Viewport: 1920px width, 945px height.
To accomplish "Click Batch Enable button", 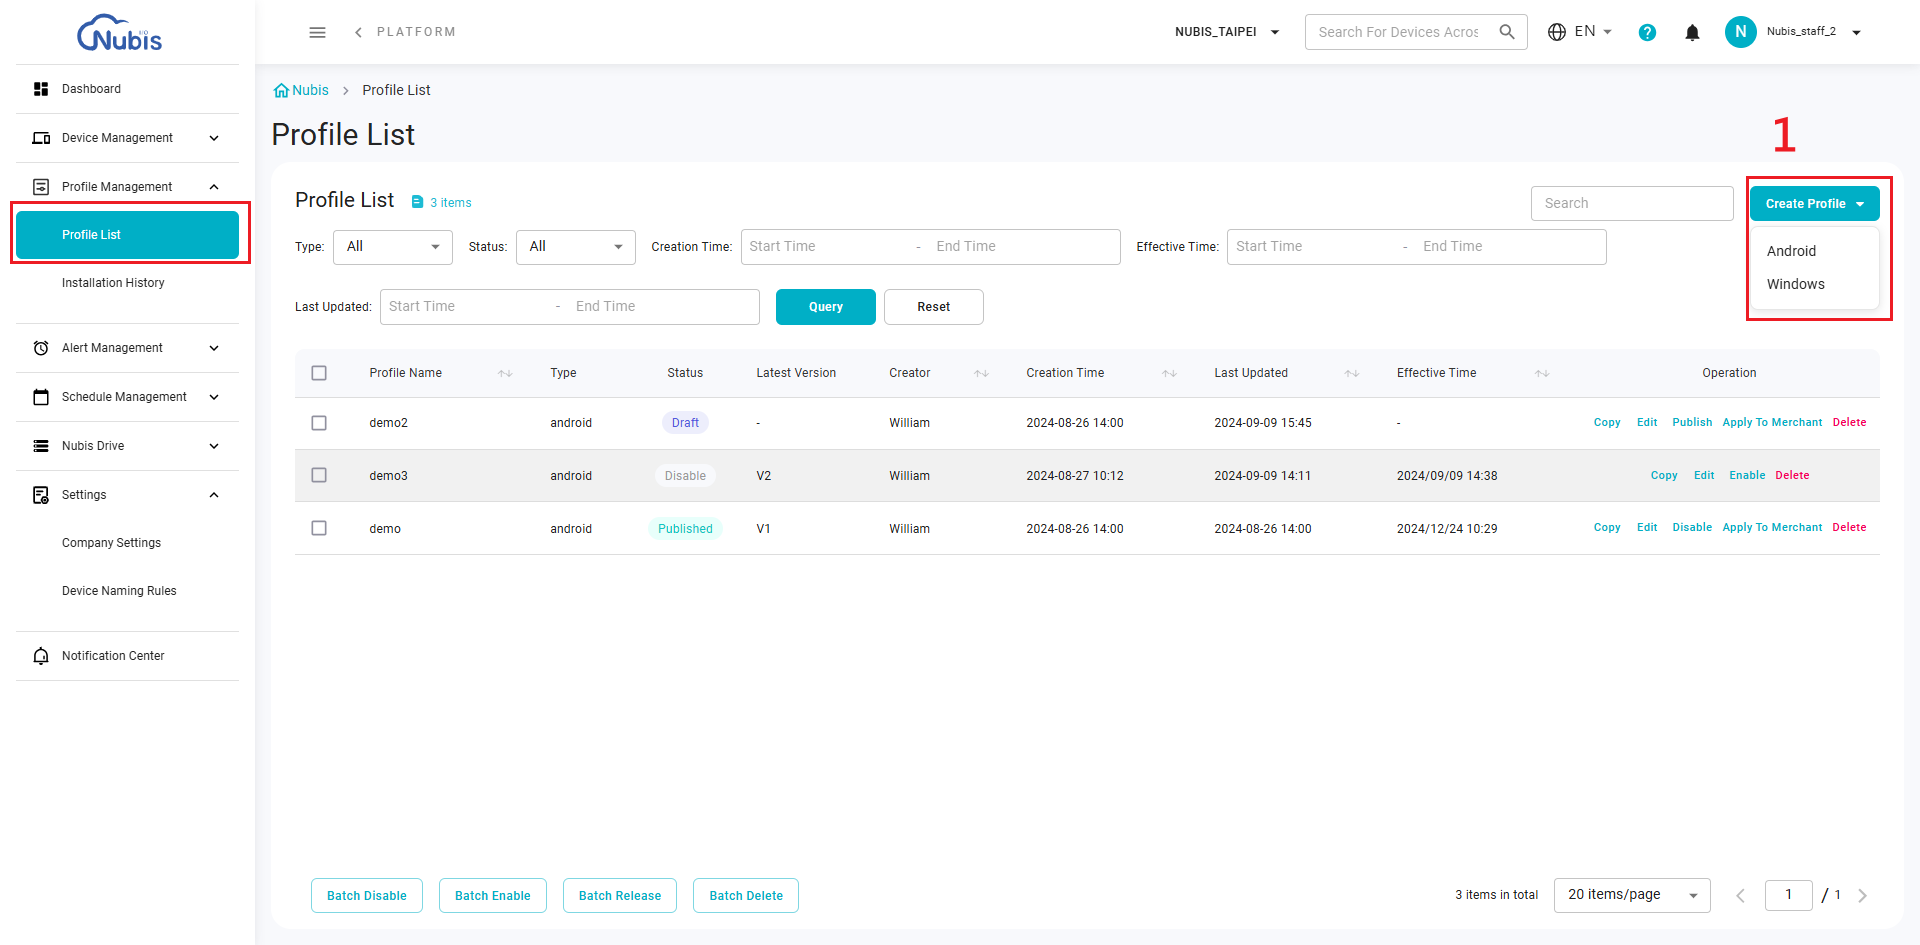I will (x=493, y=896).
